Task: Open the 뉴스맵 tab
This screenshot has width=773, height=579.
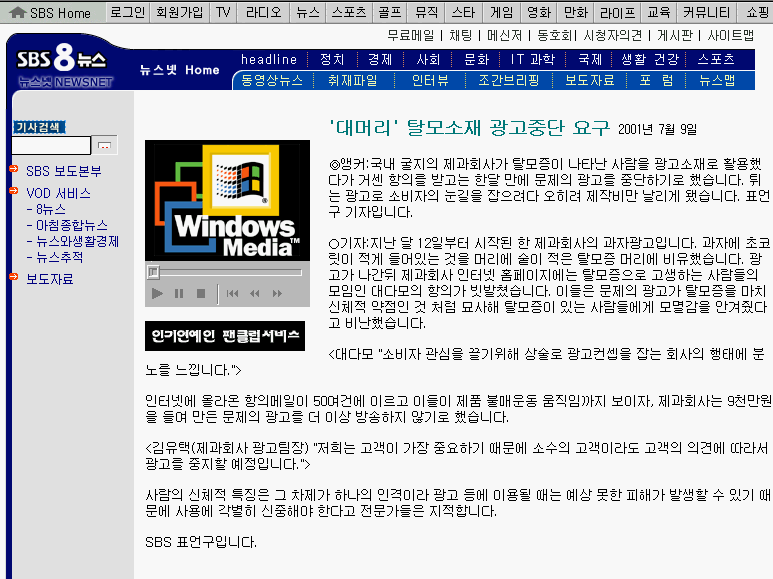Action: pos(717,80)
